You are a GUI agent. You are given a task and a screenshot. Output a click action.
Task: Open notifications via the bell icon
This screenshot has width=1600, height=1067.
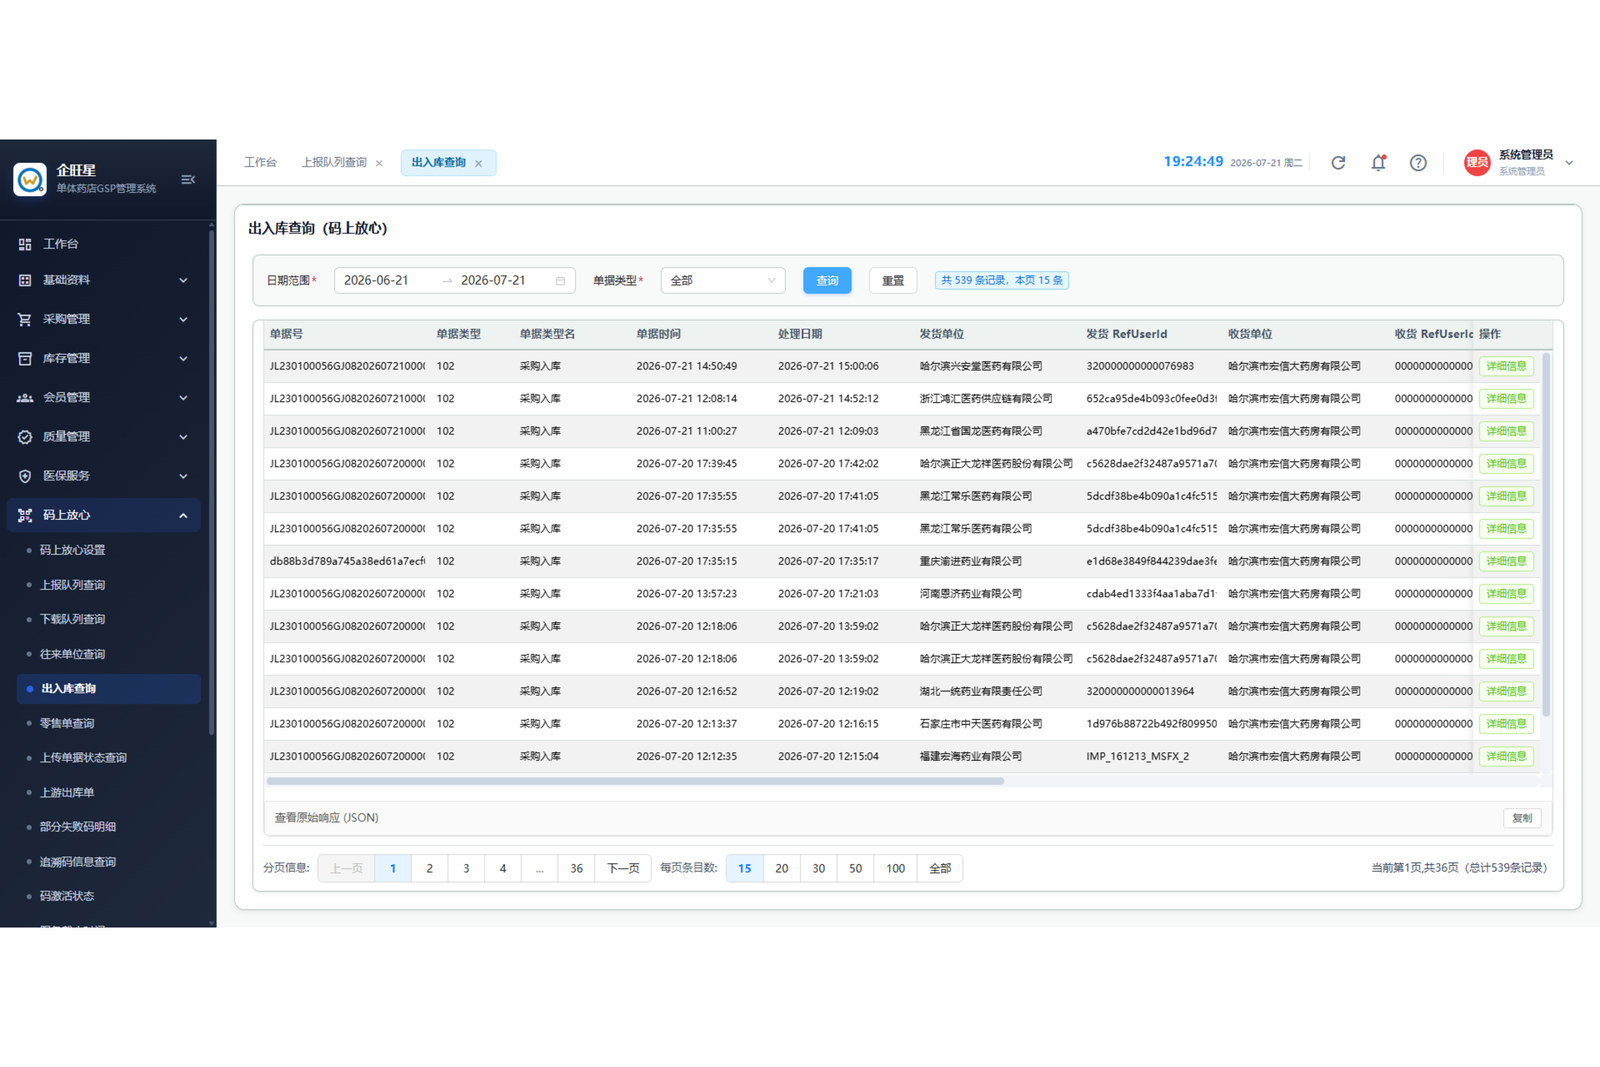[x=1378, y=163]
